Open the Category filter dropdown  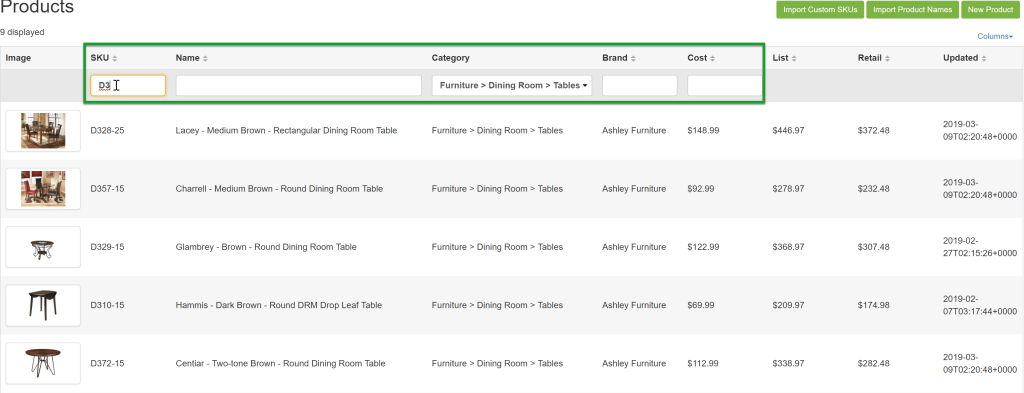point(512,86)
